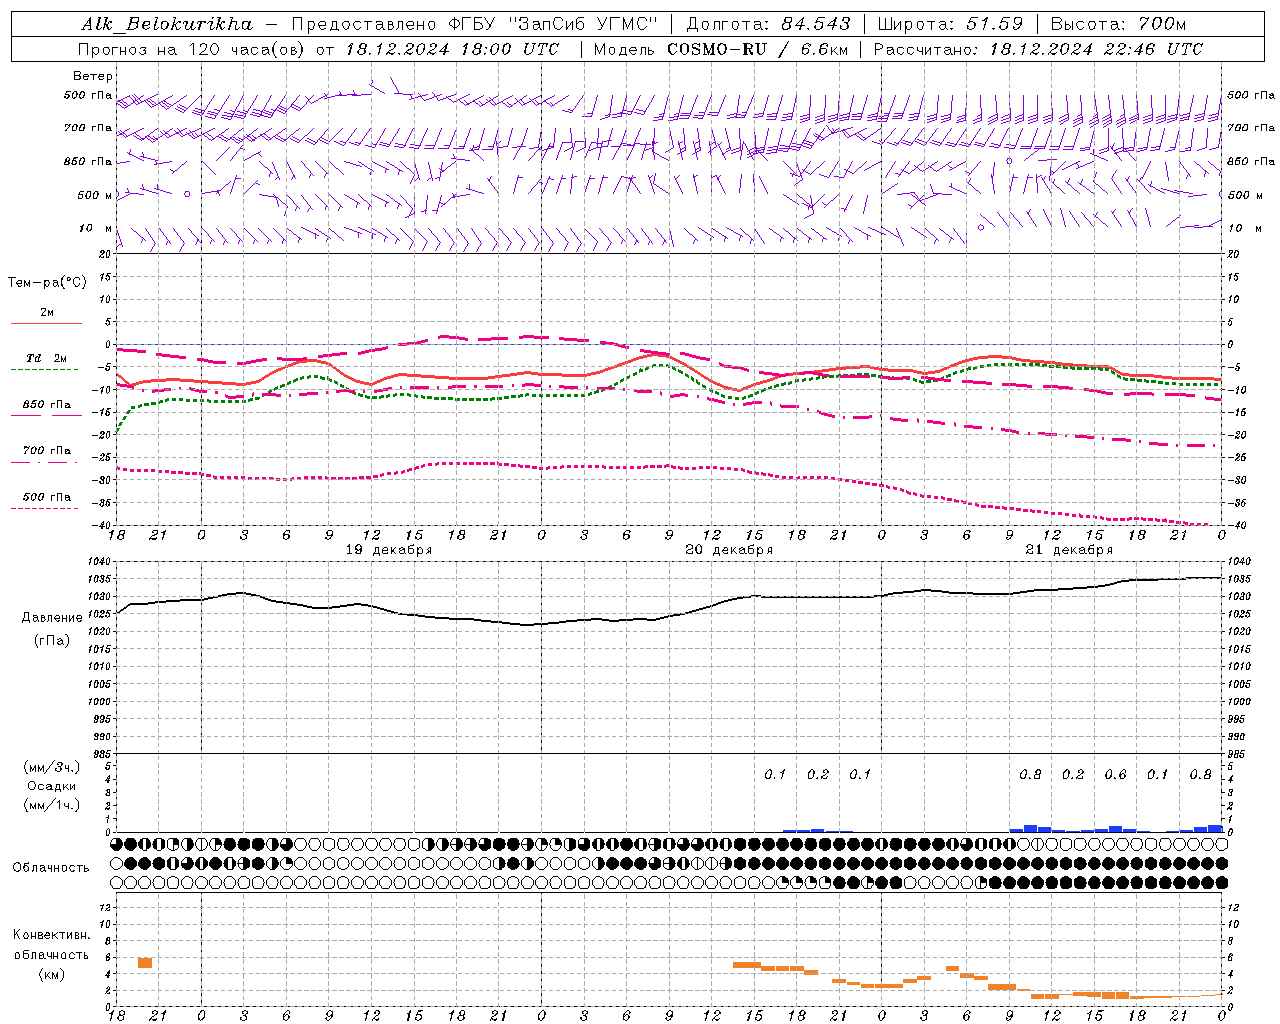Select the COSMO-RU model label

[x=718, y=49]
